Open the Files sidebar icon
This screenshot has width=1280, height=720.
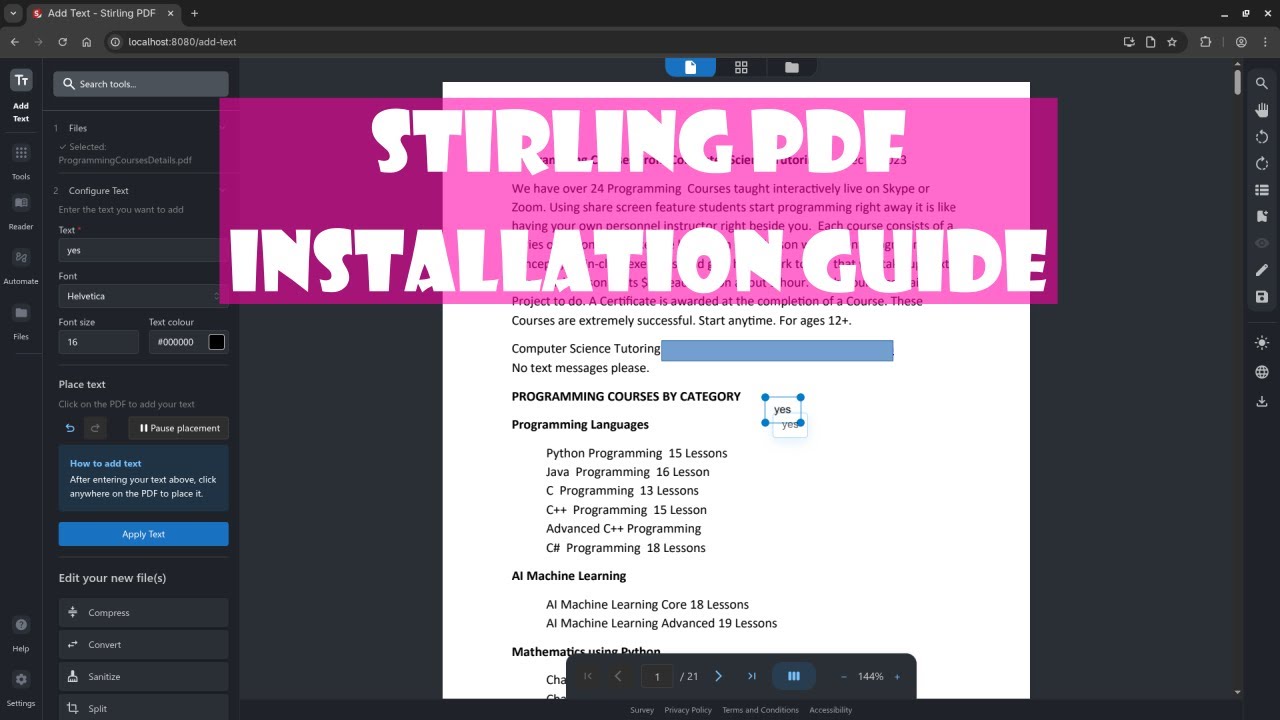21,313
